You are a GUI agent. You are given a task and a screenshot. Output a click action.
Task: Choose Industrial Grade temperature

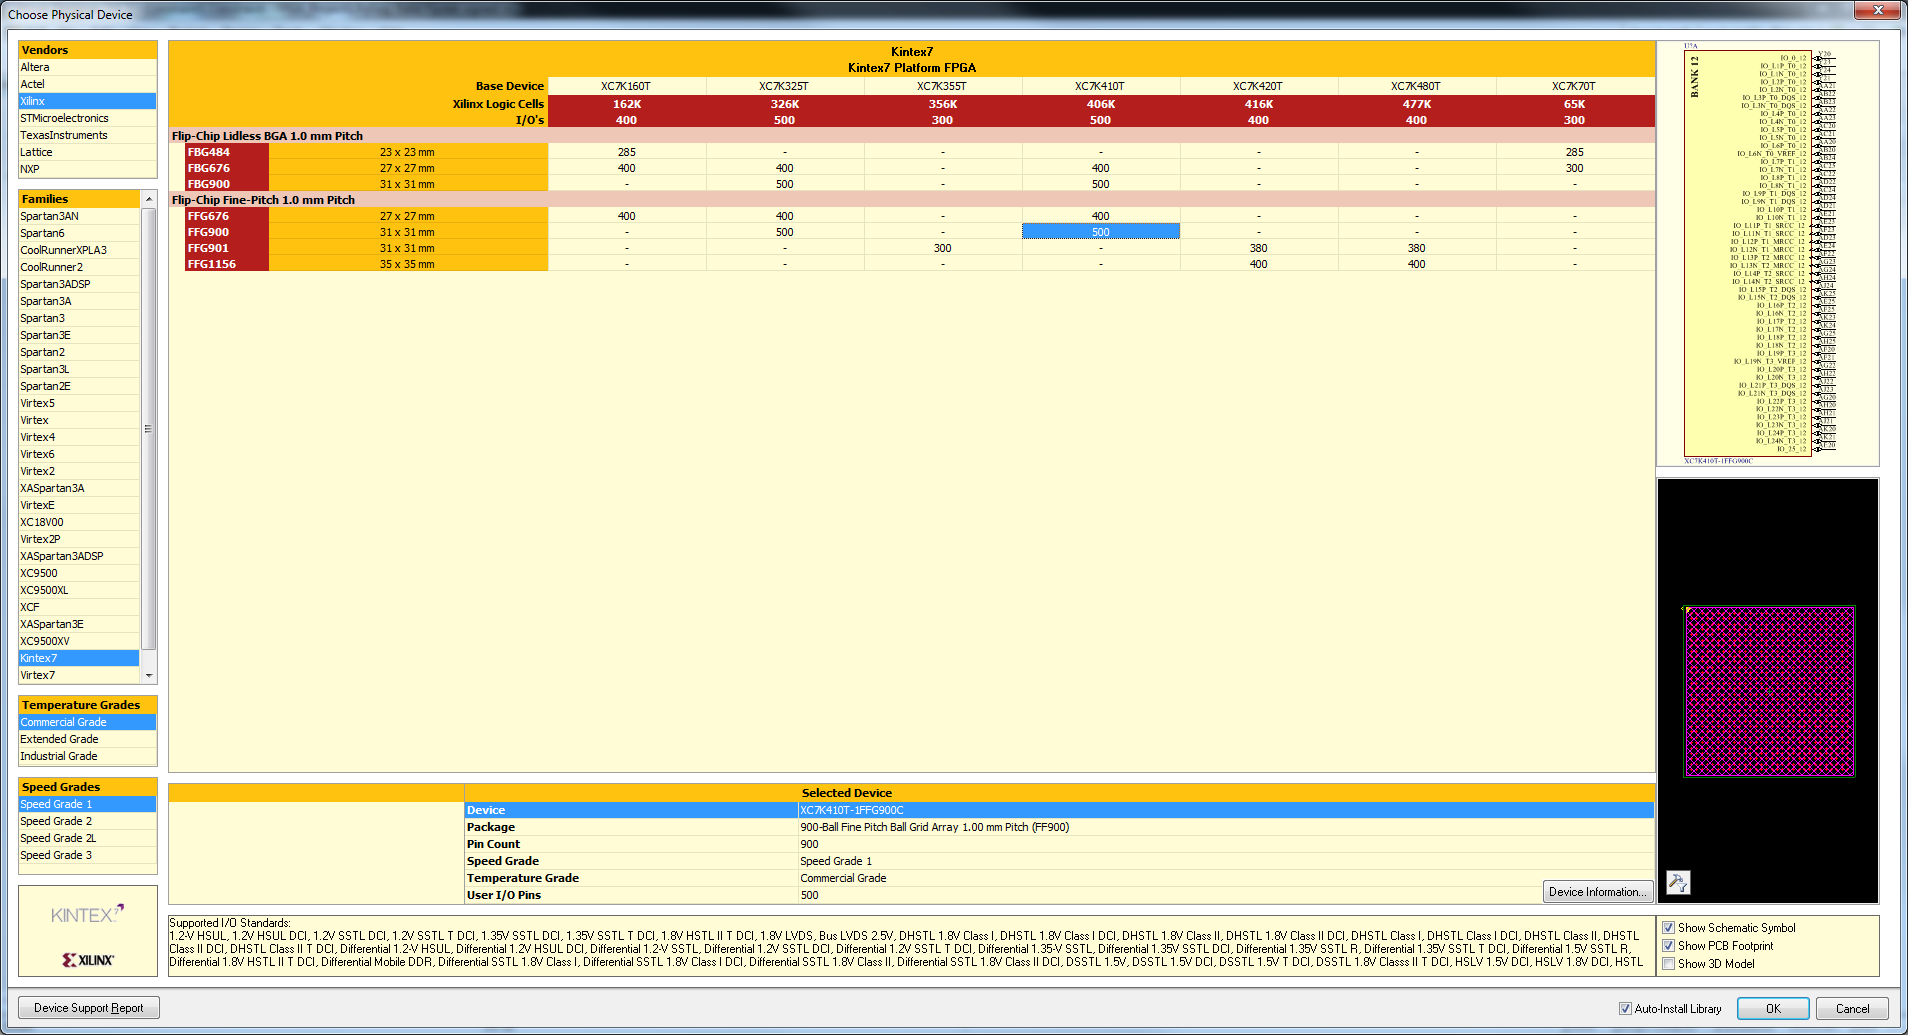tap(87, 756)
